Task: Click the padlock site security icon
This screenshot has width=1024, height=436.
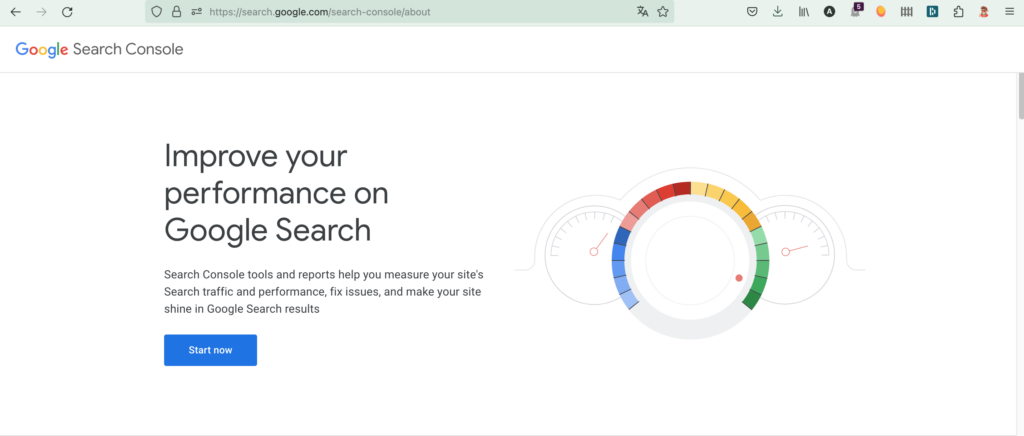Action: (x=176, y=12)
